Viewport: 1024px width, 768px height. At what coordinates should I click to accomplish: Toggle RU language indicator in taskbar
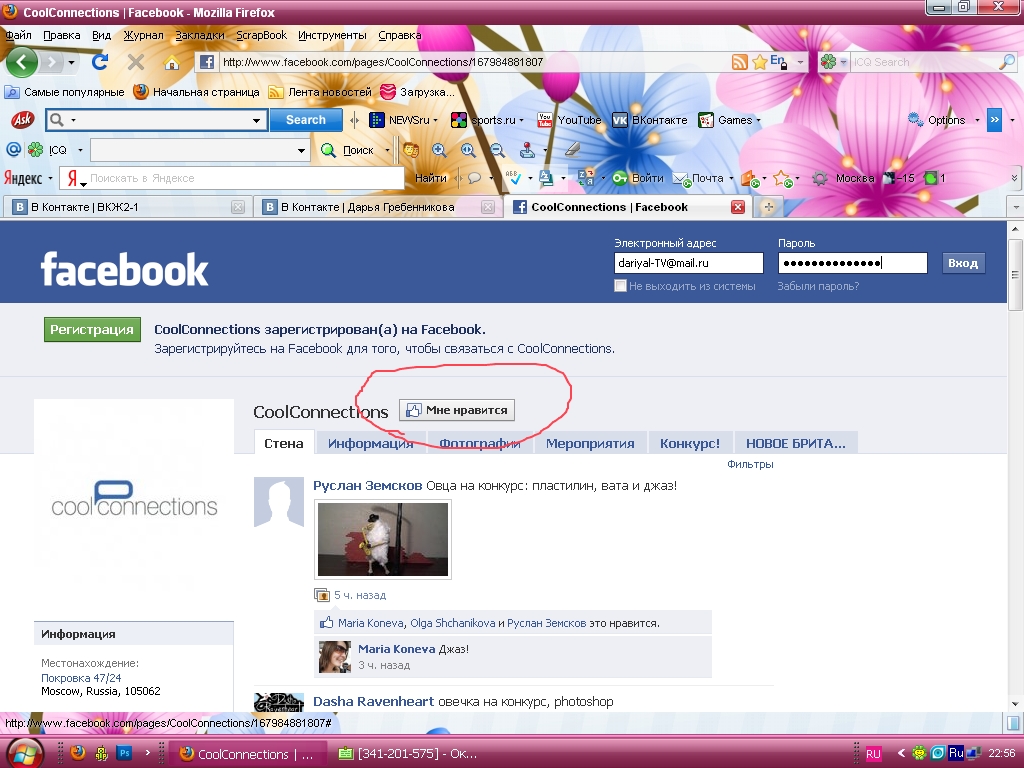click(x=873, y=754)
